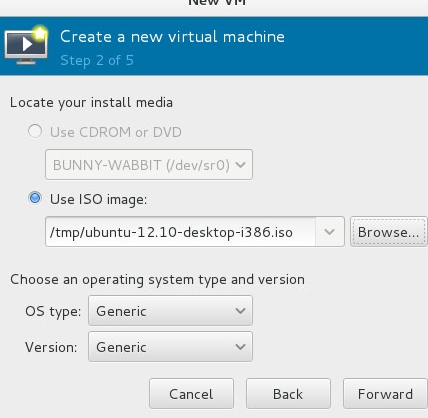Image resolution: width=428 pixels, height=418 pixels.
Task: Click 'Choose an operating system type and version' text
Action: (x=157, y=280)
